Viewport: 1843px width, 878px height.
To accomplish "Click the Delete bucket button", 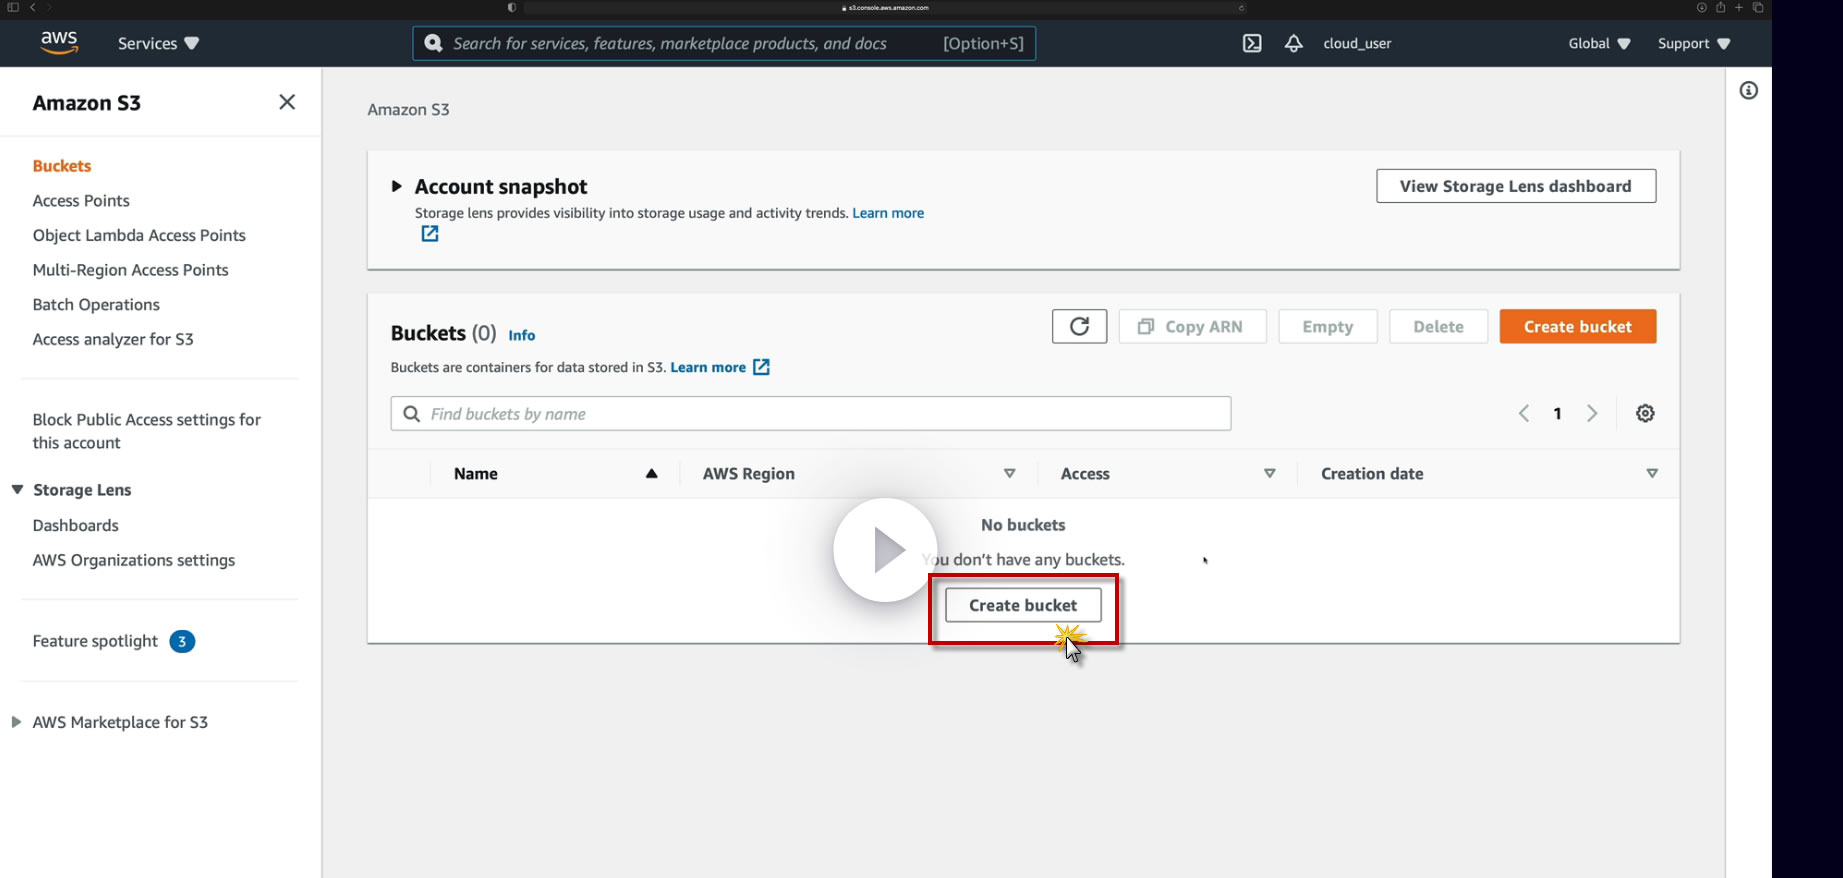I will 1438,326.
